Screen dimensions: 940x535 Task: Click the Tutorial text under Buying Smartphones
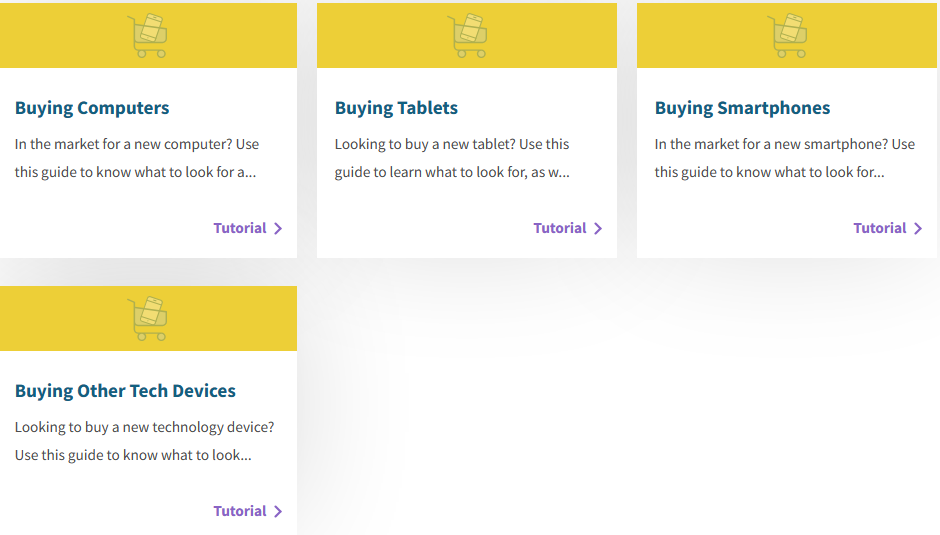point(880,228)
